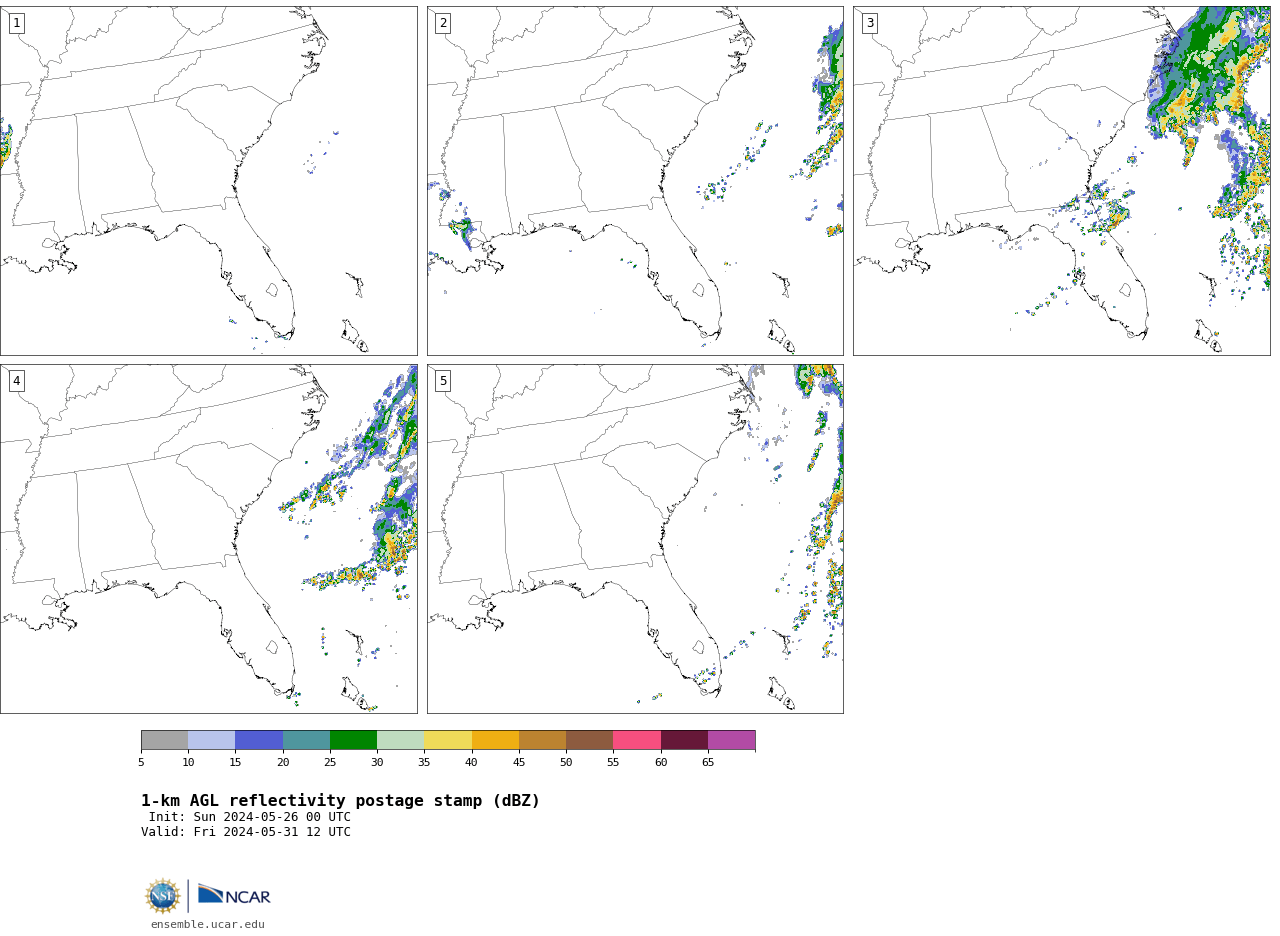Select the dark green 25-30 dBZ swatch
Image resolution: width=1280 pixels, height=936 pixels.
coord(353,740)
